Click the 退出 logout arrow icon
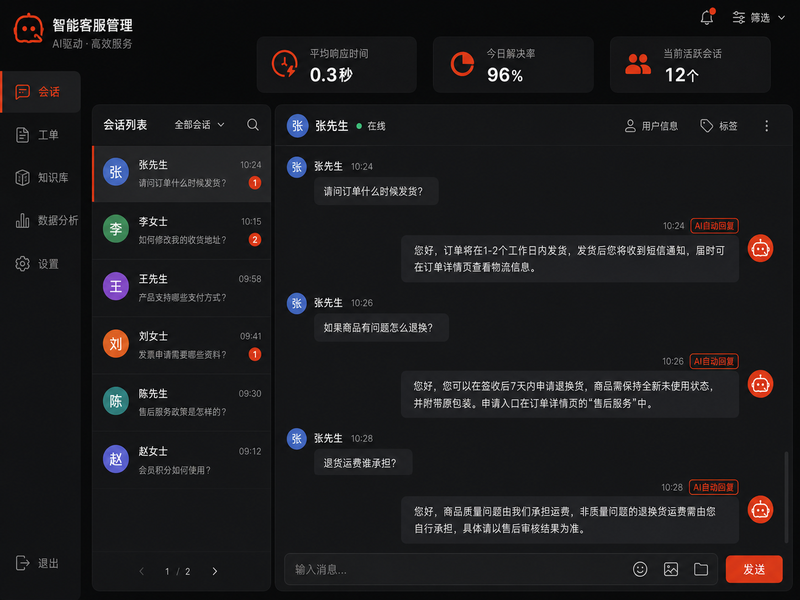Viewport: 800px width, 600px height. point(22,563)
